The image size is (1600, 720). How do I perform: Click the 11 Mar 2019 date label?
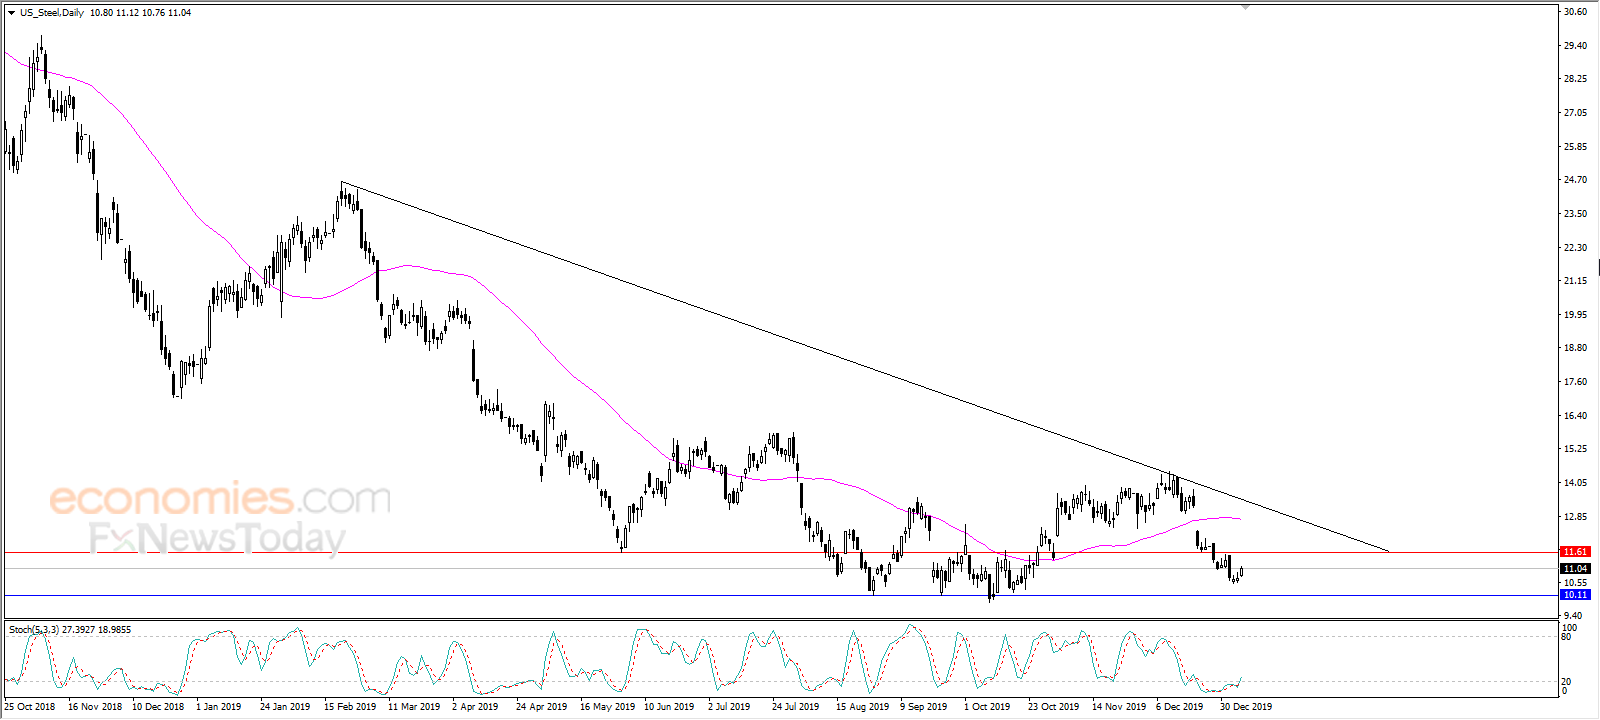coord(414,707)
